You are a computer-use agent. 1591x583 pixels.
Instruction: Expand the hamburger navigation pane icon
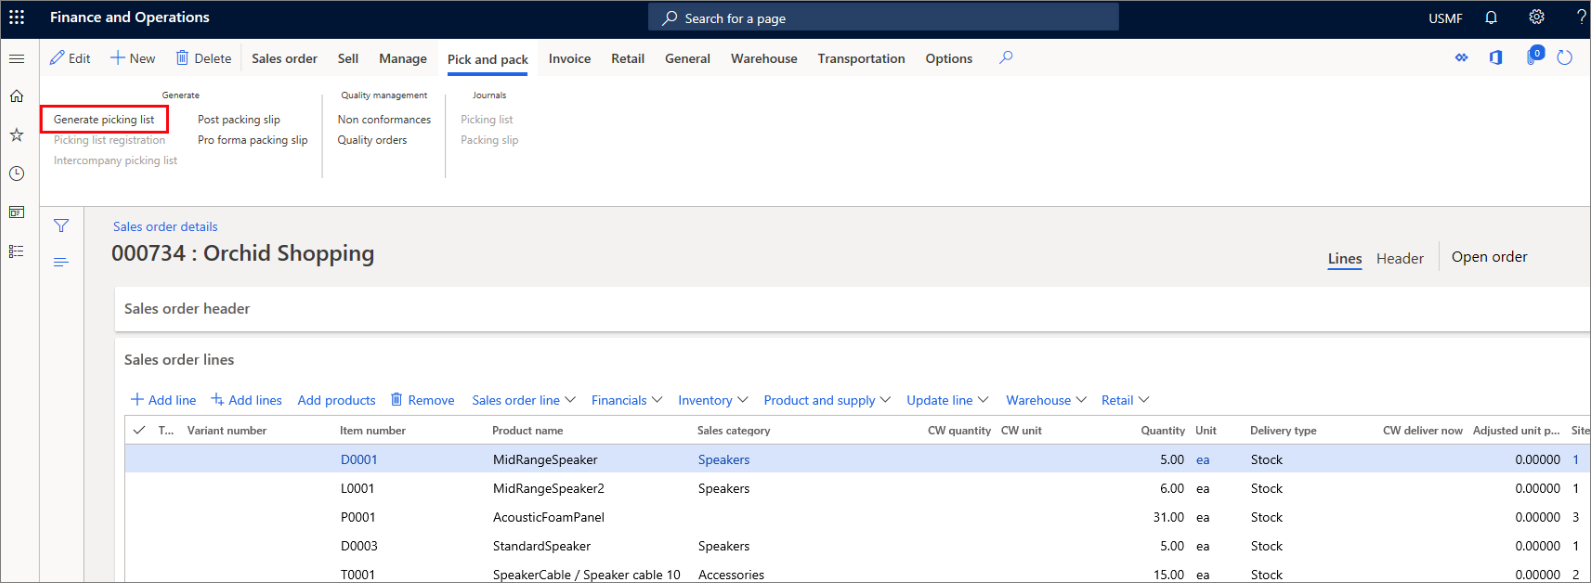[16, 59]
